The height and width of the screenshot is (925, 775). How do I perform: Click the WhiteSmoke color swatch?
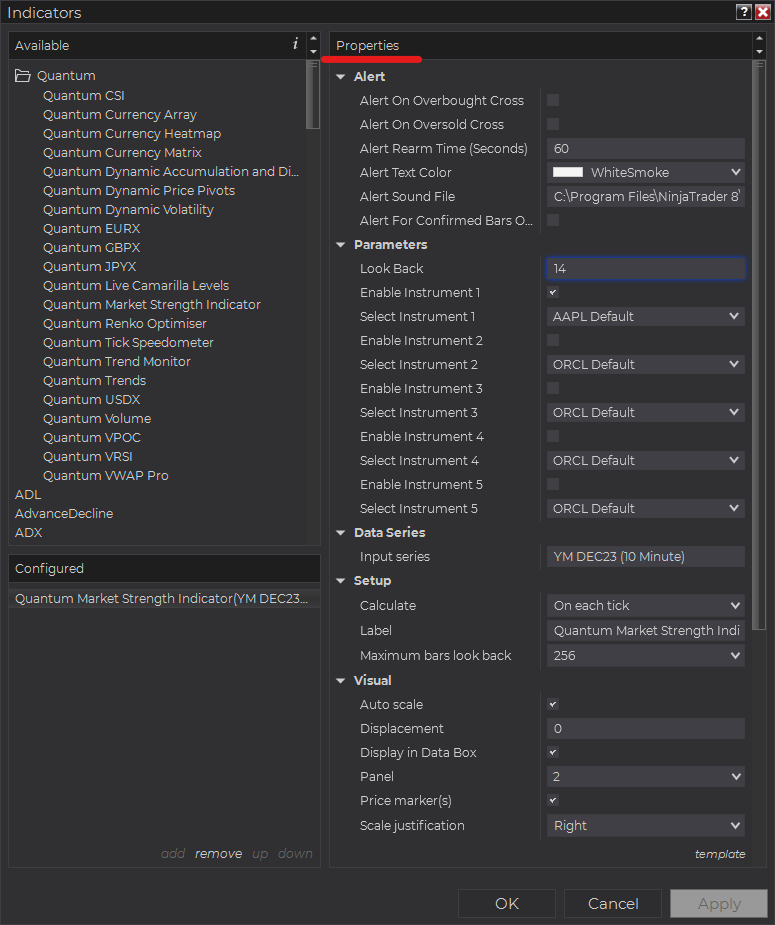(x=567, y=172)
